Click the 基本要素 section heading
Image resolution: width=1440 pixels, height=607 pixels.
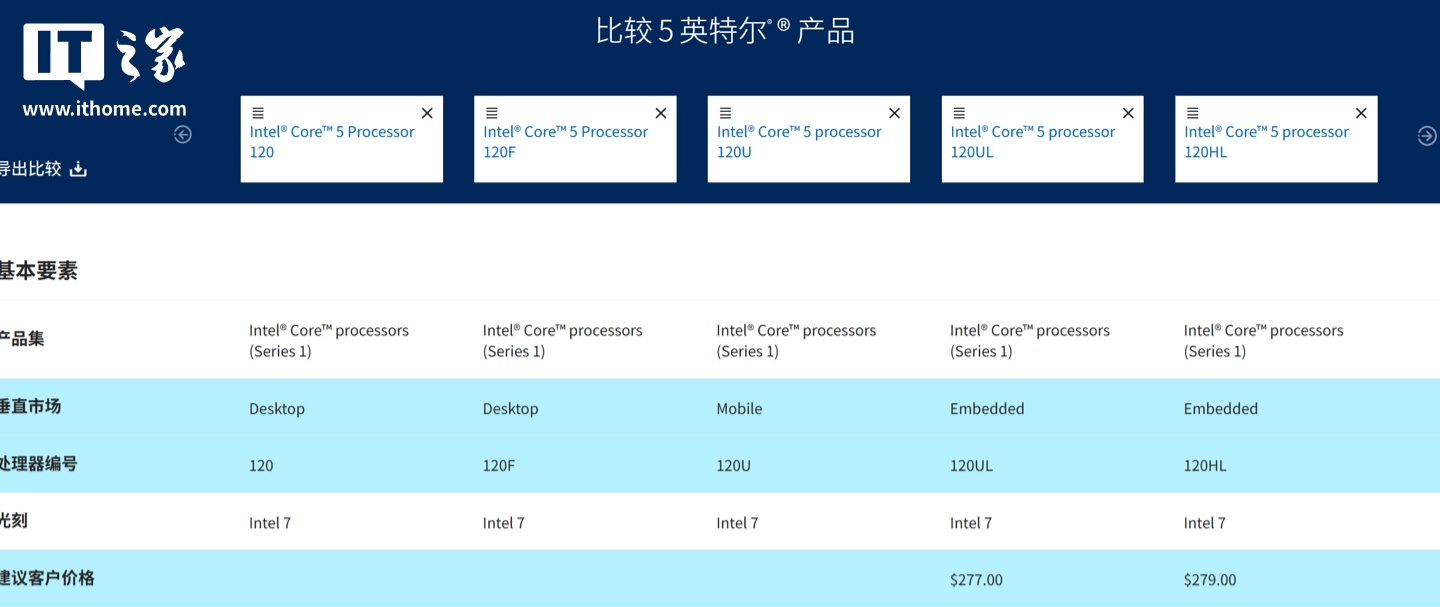pyautogui.click(x=38, y=270)
